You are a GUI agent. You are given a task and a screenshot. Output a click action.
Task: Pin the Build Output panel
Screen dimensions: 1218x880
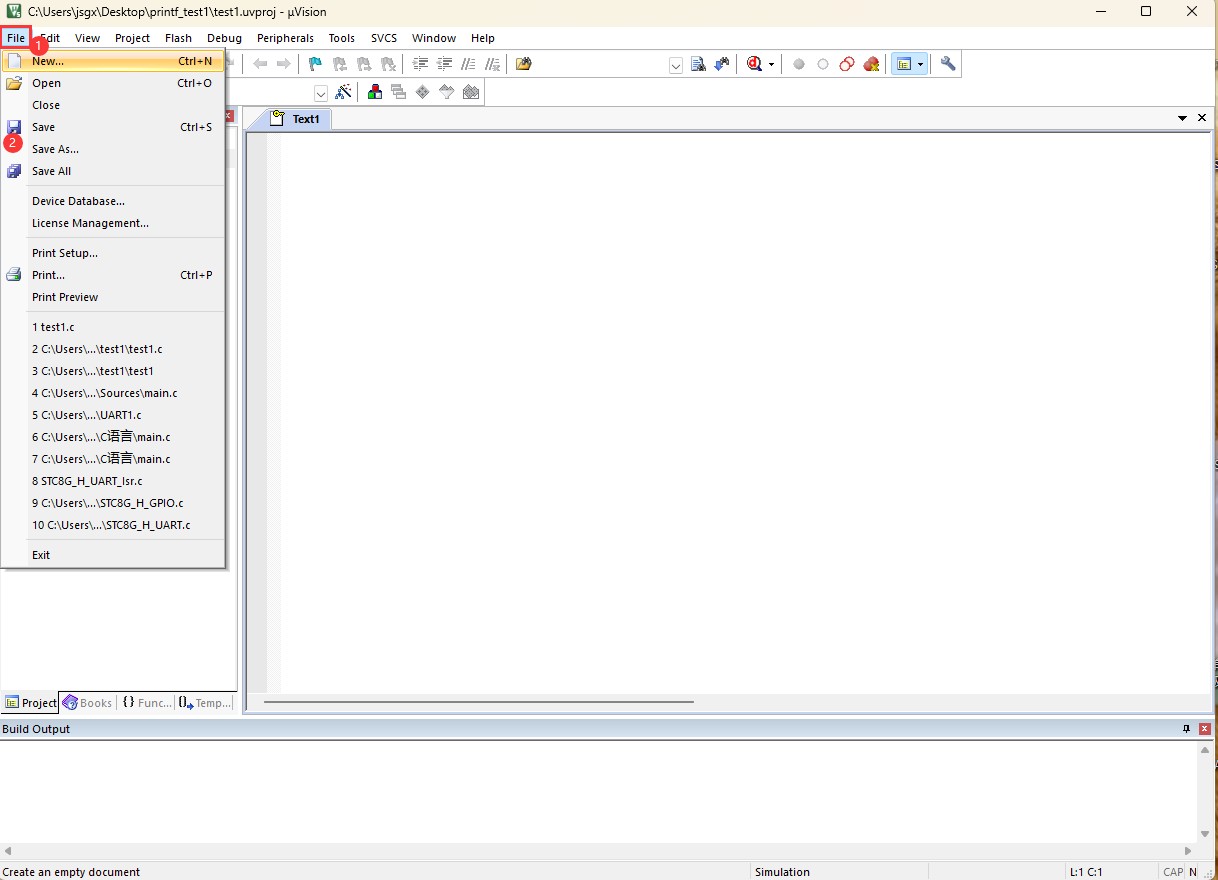1187,729
